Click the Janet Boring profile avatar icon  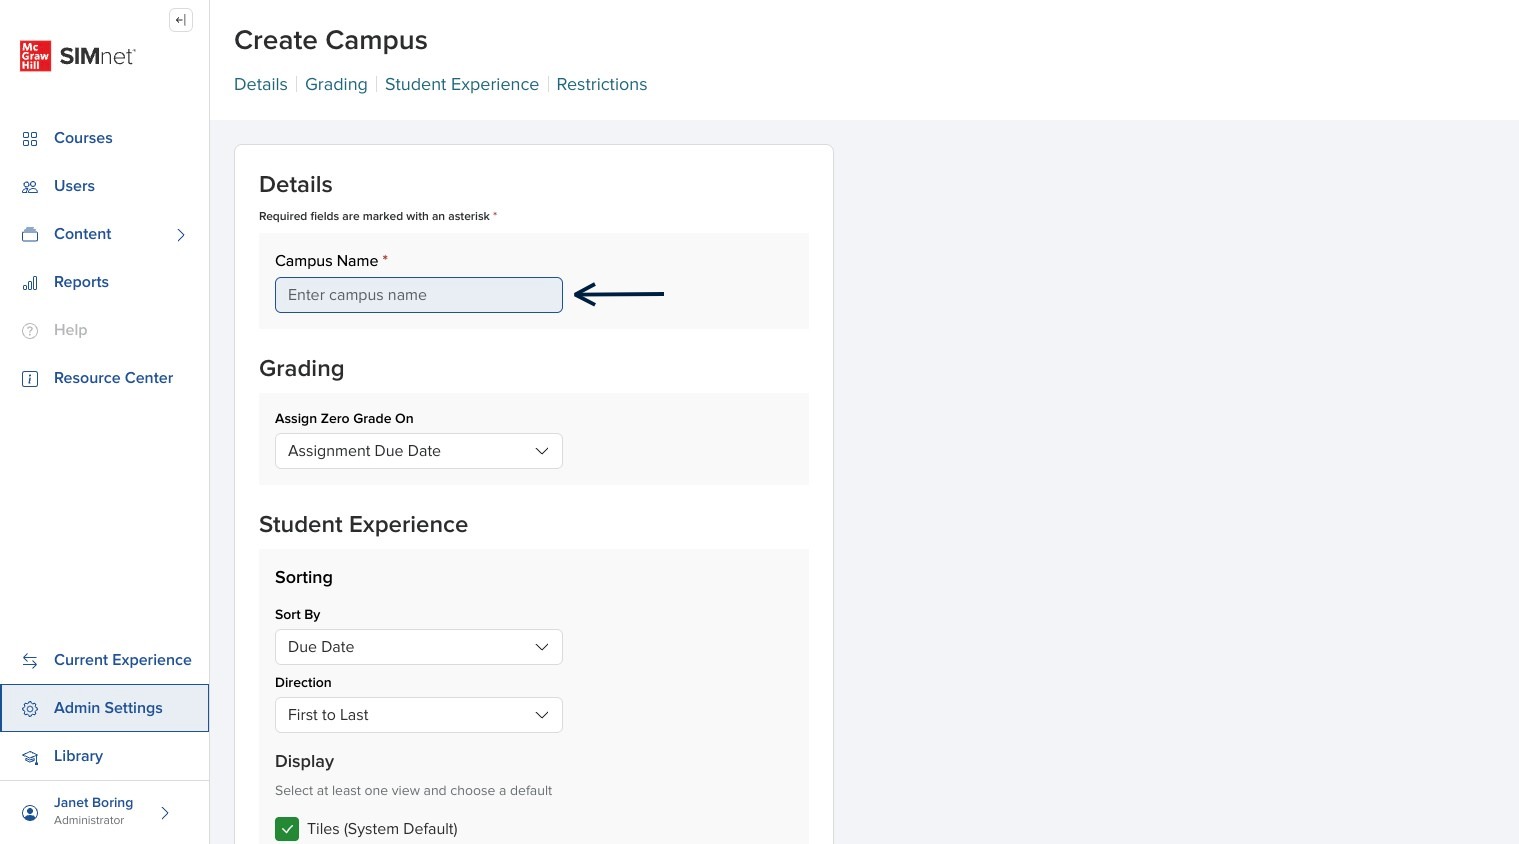click(30, 813)
